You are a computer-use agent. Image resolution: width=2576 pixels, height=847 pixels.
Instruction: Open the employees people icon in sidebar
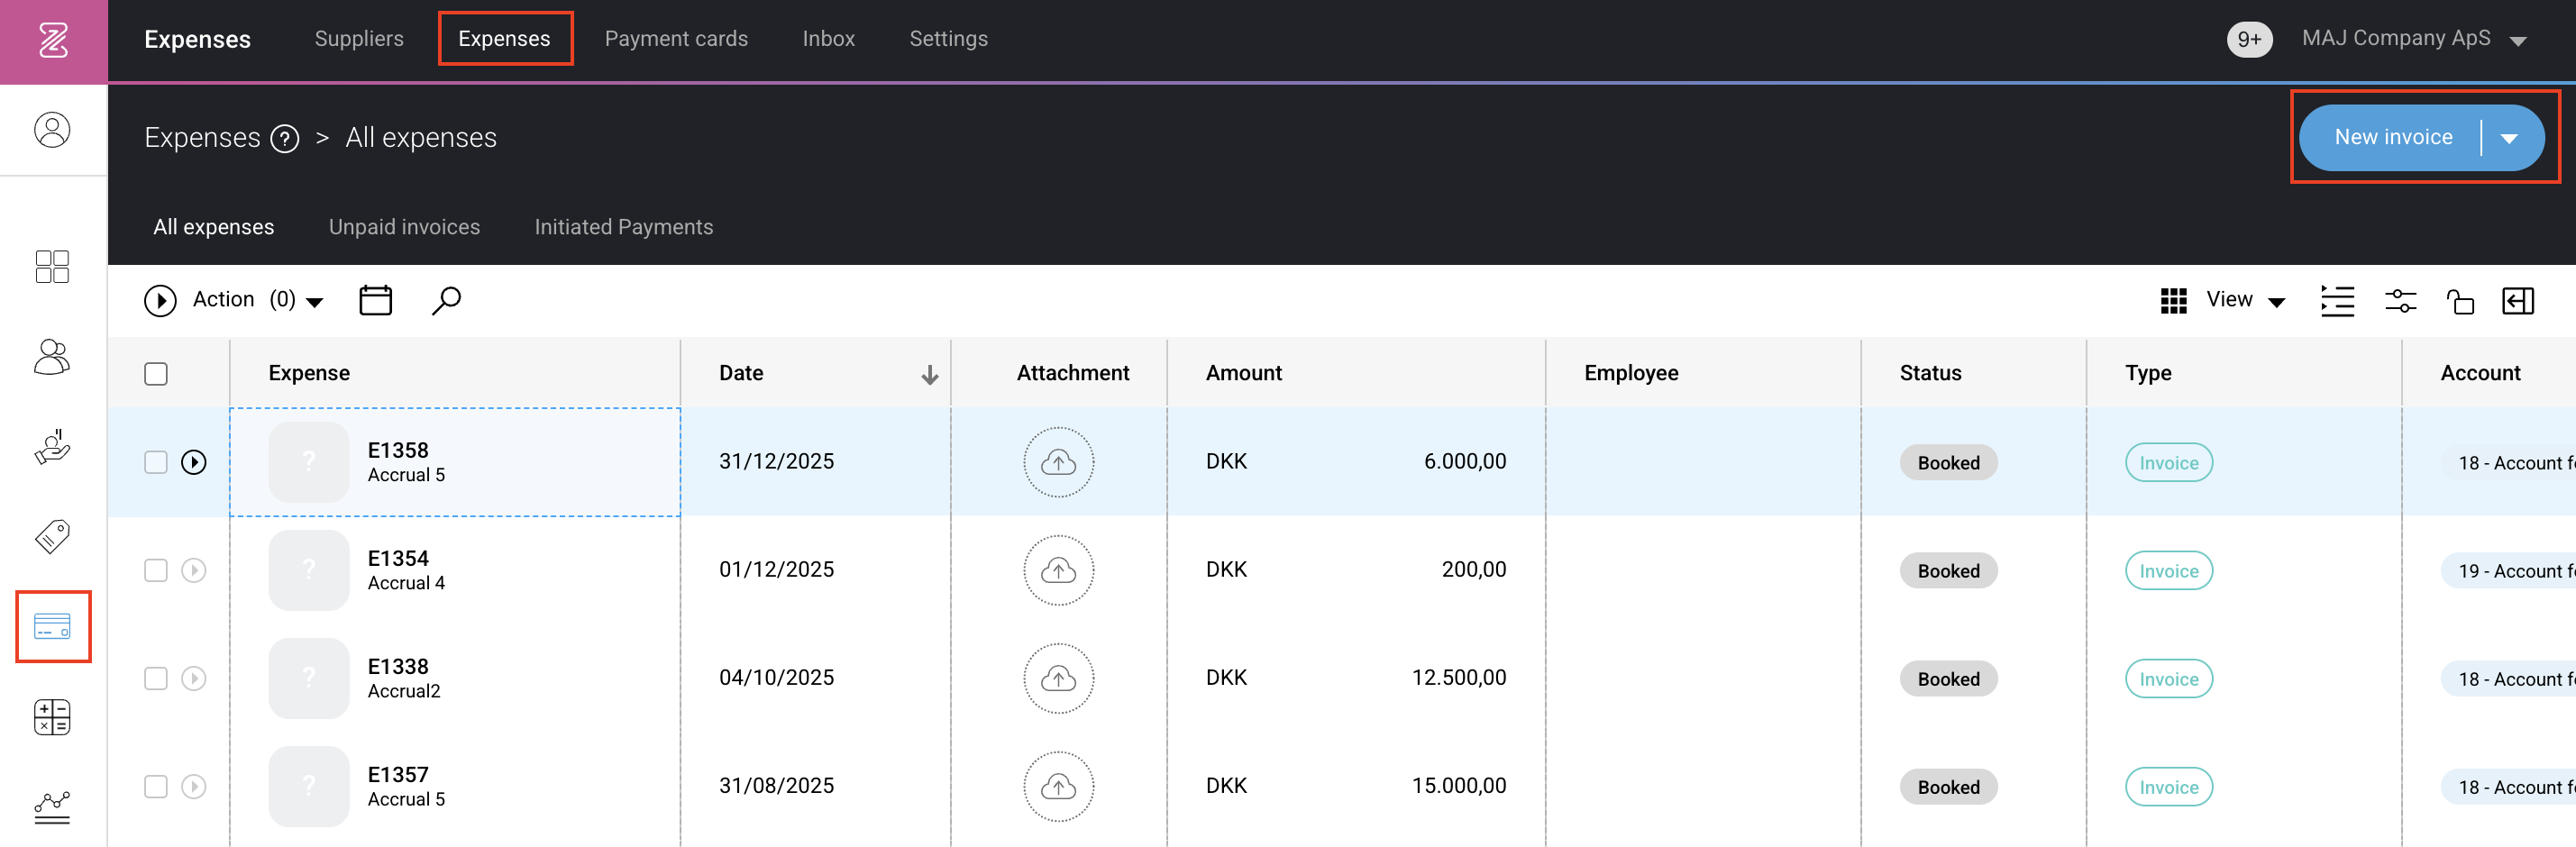click(x=52, y=357)
